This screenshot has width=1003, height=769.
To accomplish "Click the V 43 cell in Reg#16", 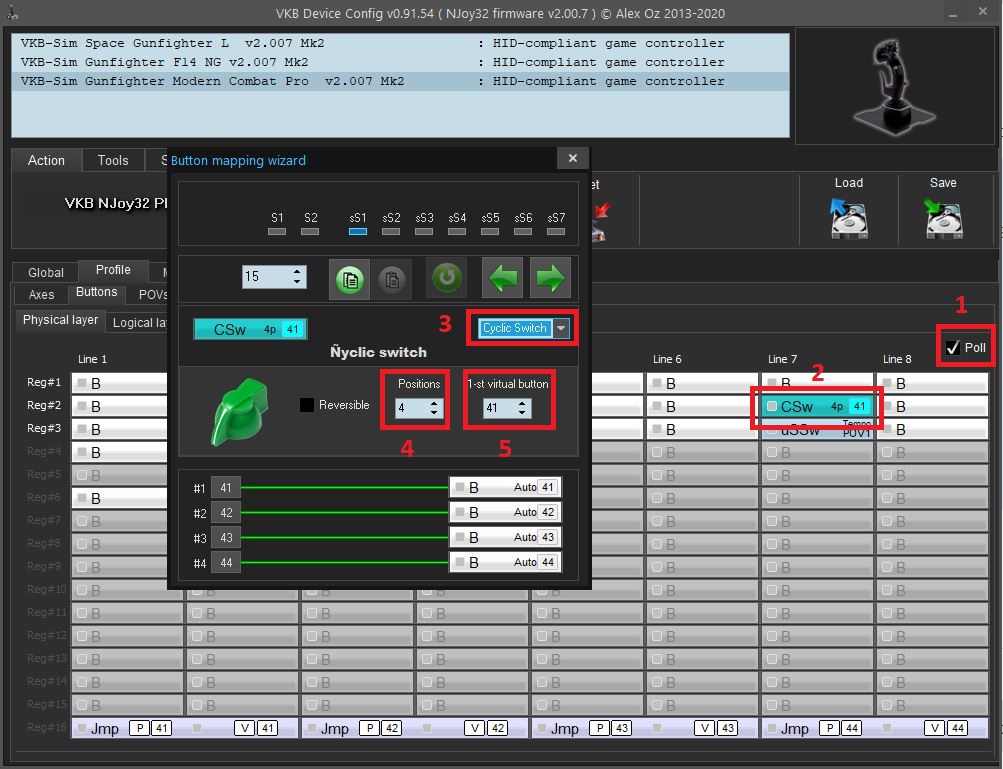I will coord(703,728).
